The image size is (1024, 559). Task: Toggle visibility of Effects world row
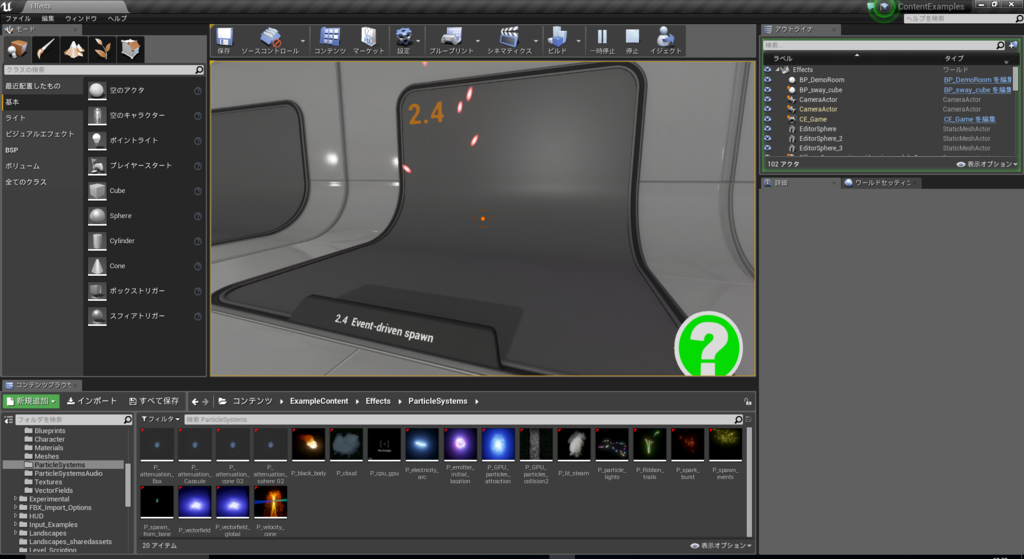767,70
